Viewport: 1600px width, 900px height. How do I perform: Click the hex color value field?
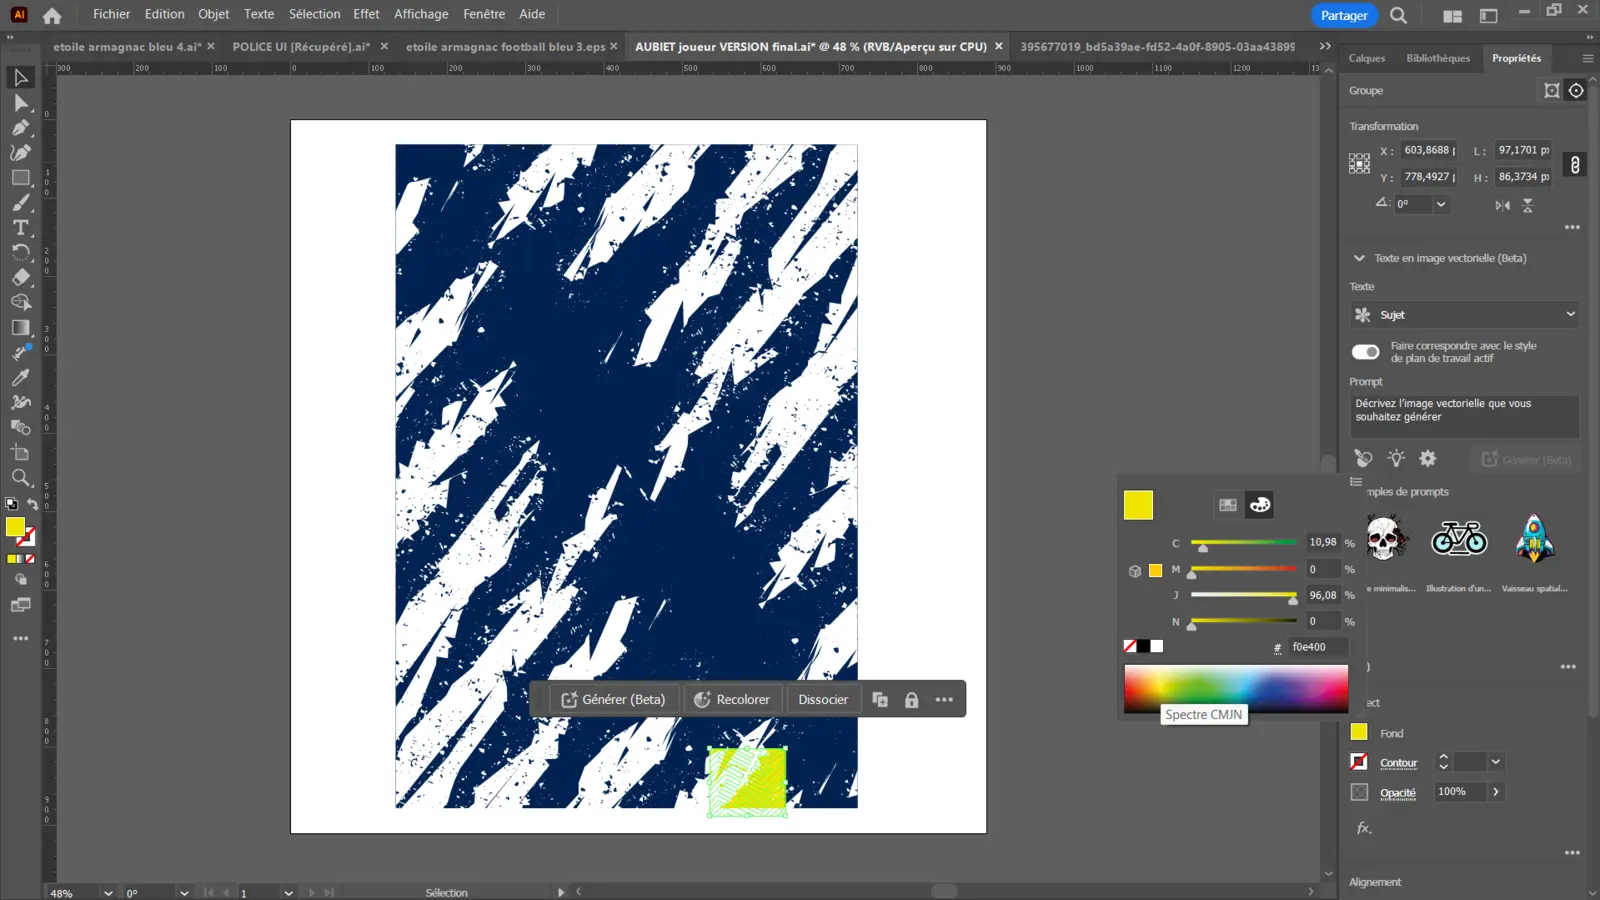[x=1317, y=647]
